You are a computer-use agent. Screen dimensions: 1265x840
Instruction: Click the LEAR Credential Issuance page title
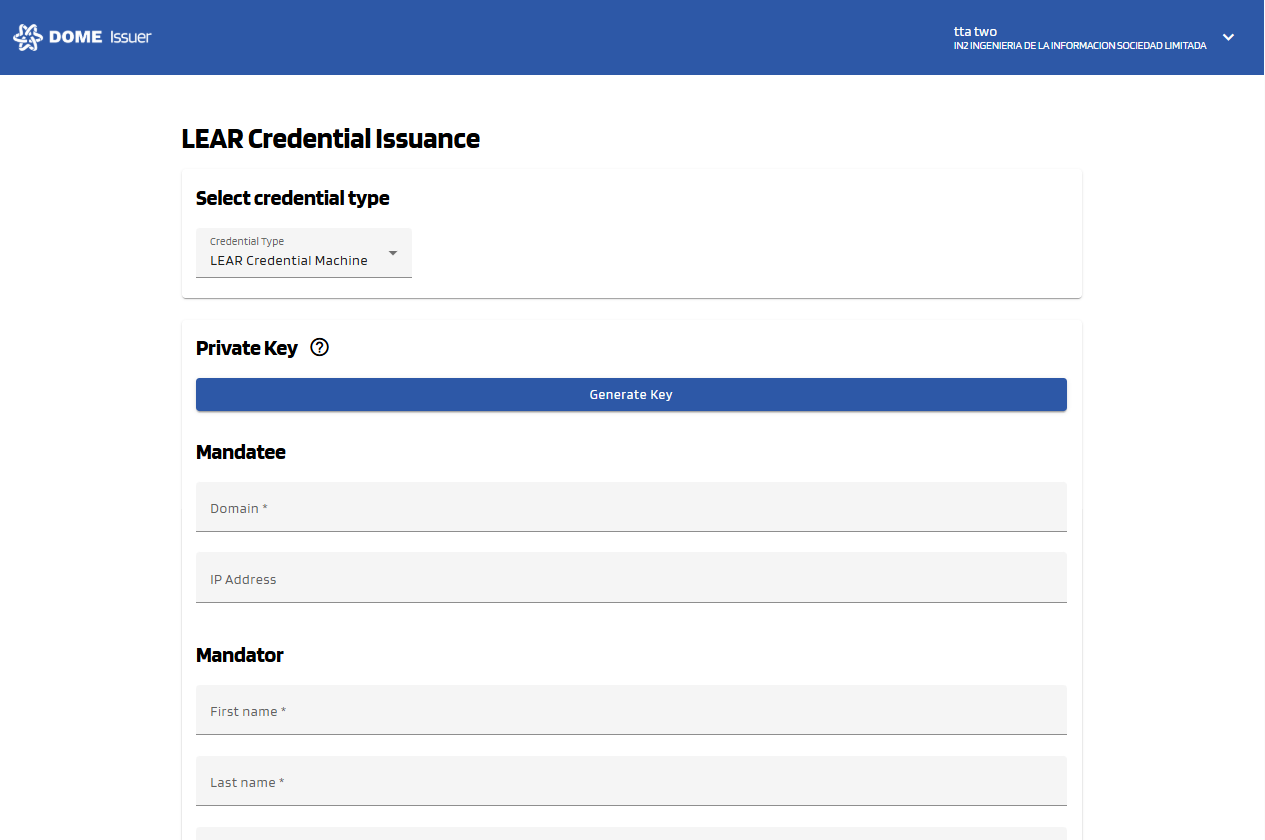(330, 139)
